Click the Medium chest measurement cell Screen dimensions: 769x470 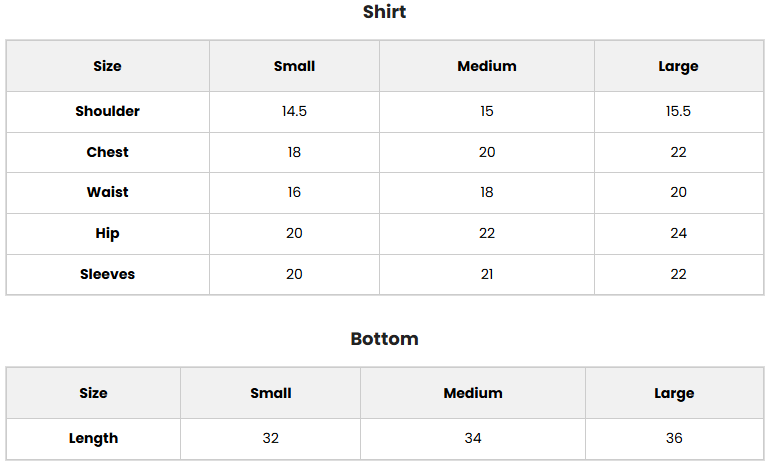click(487, 152)
